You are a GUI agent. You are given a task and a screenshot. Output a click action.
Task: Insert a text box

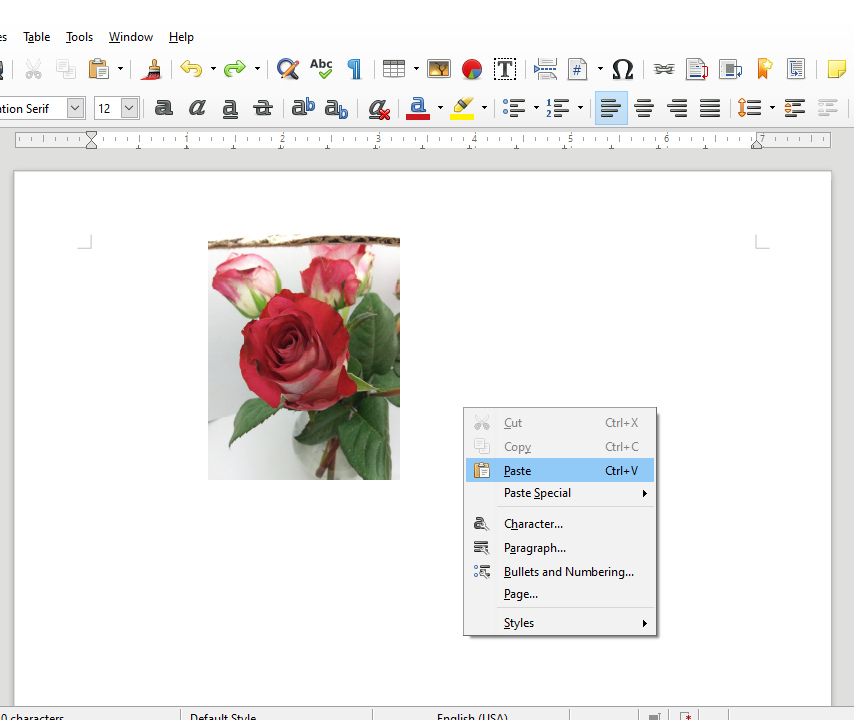pyautogui.click(x=505, y=69)
